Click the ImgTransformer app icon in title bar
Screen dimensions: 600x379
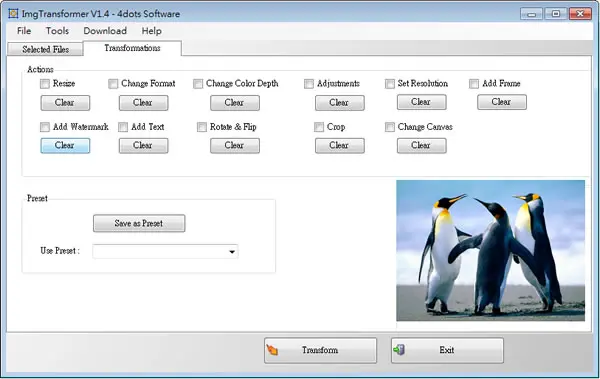13,14
